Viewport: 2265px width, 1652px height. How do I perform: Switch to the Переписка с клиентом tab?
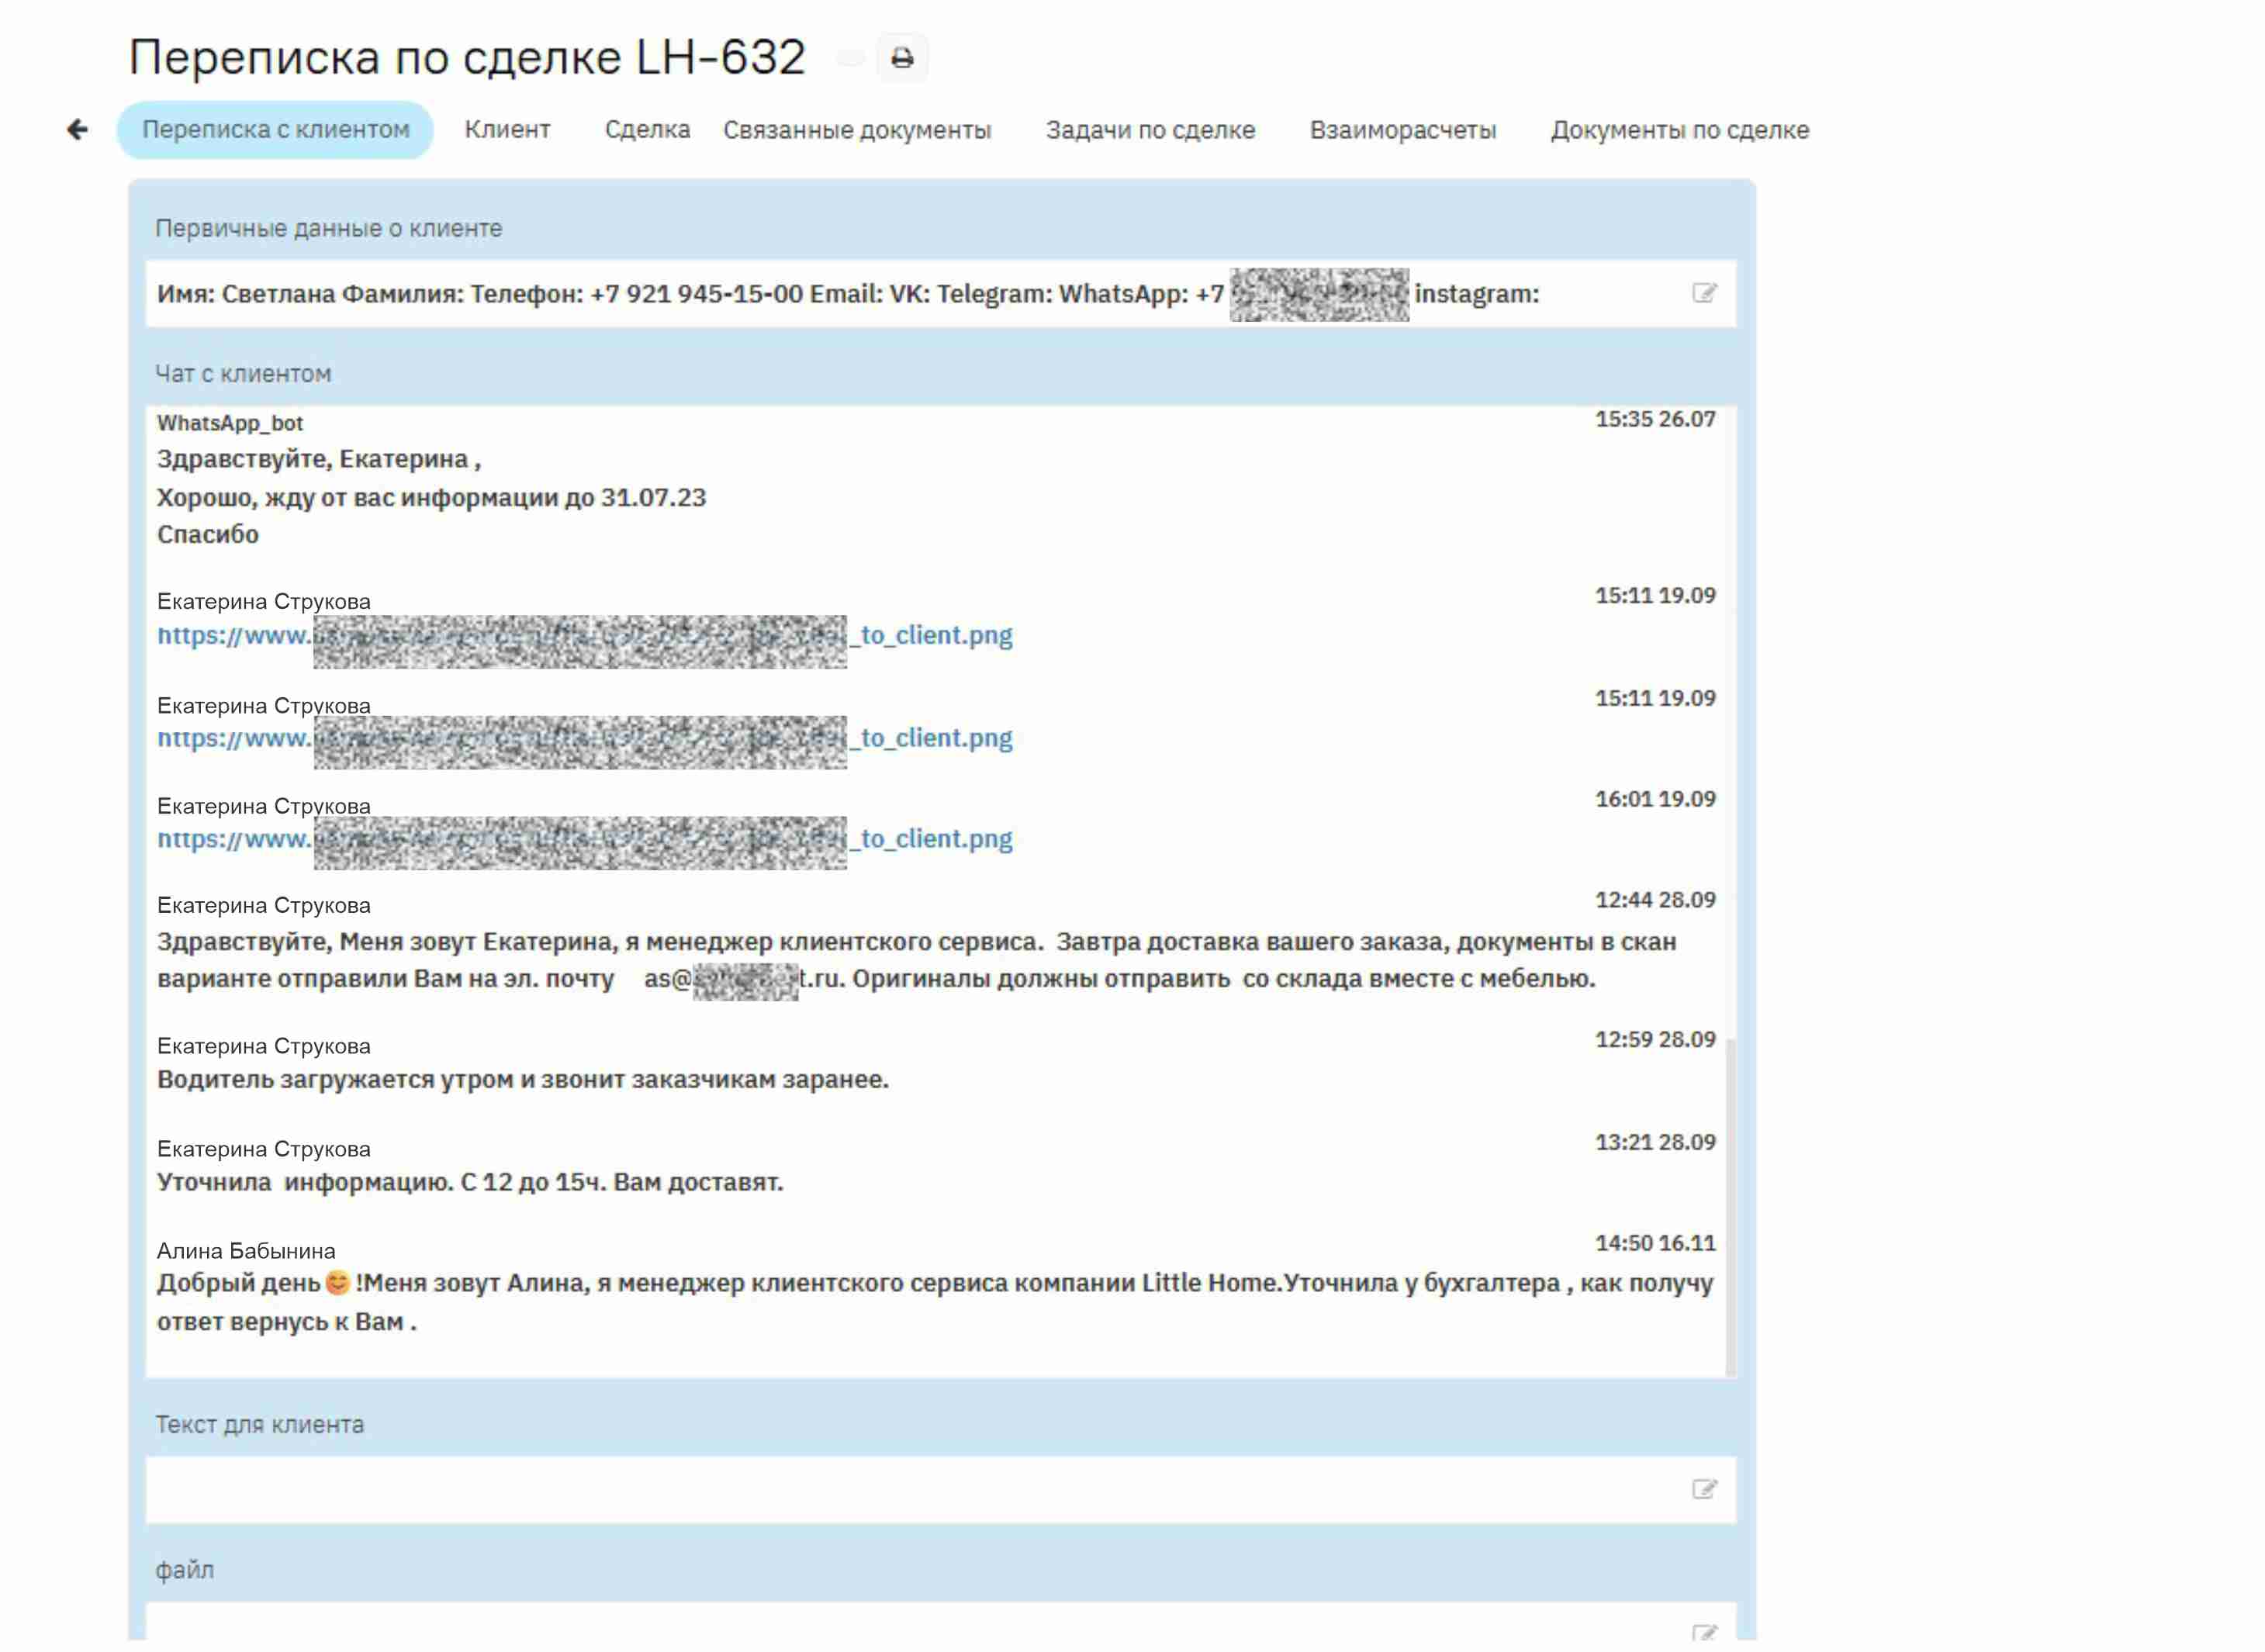pos(275,130)
